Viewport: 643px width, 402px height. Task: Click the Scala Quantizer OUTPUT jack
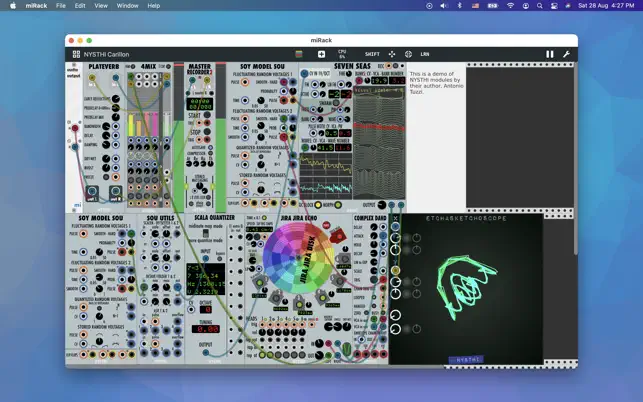[205, 352]
